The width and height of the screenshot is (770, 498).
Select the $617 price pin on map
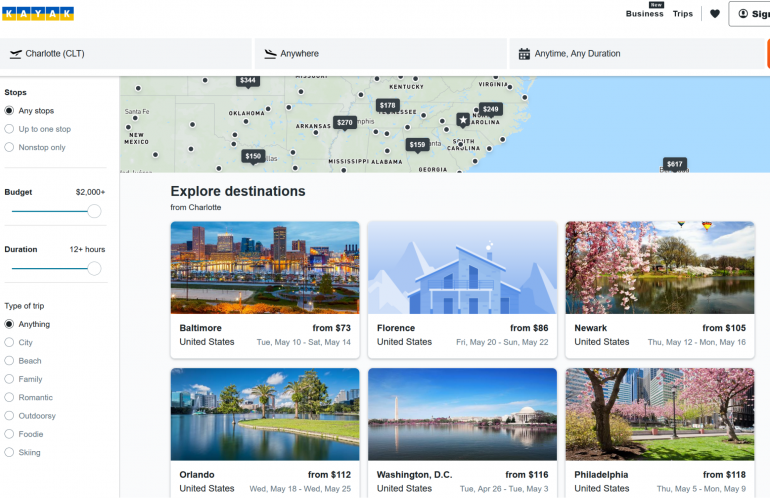coord(674,164)
